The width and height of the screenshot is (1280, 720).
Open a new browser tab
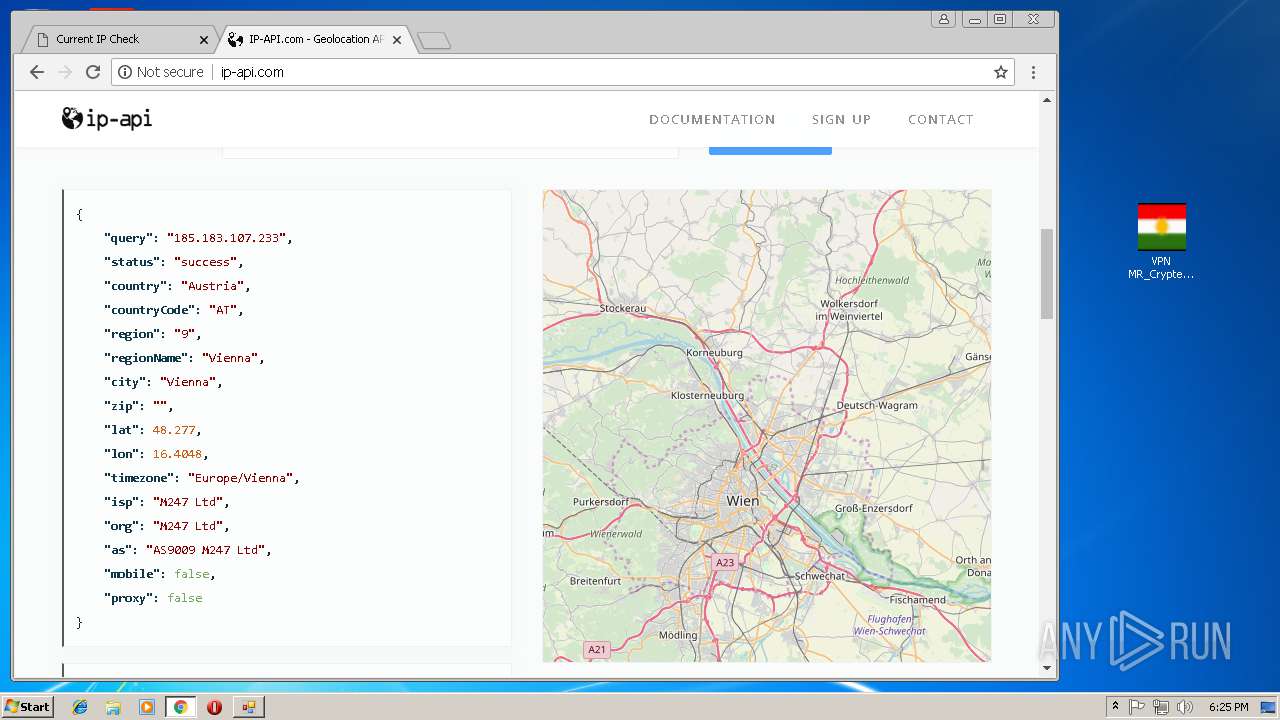click(x=434, y=40)
